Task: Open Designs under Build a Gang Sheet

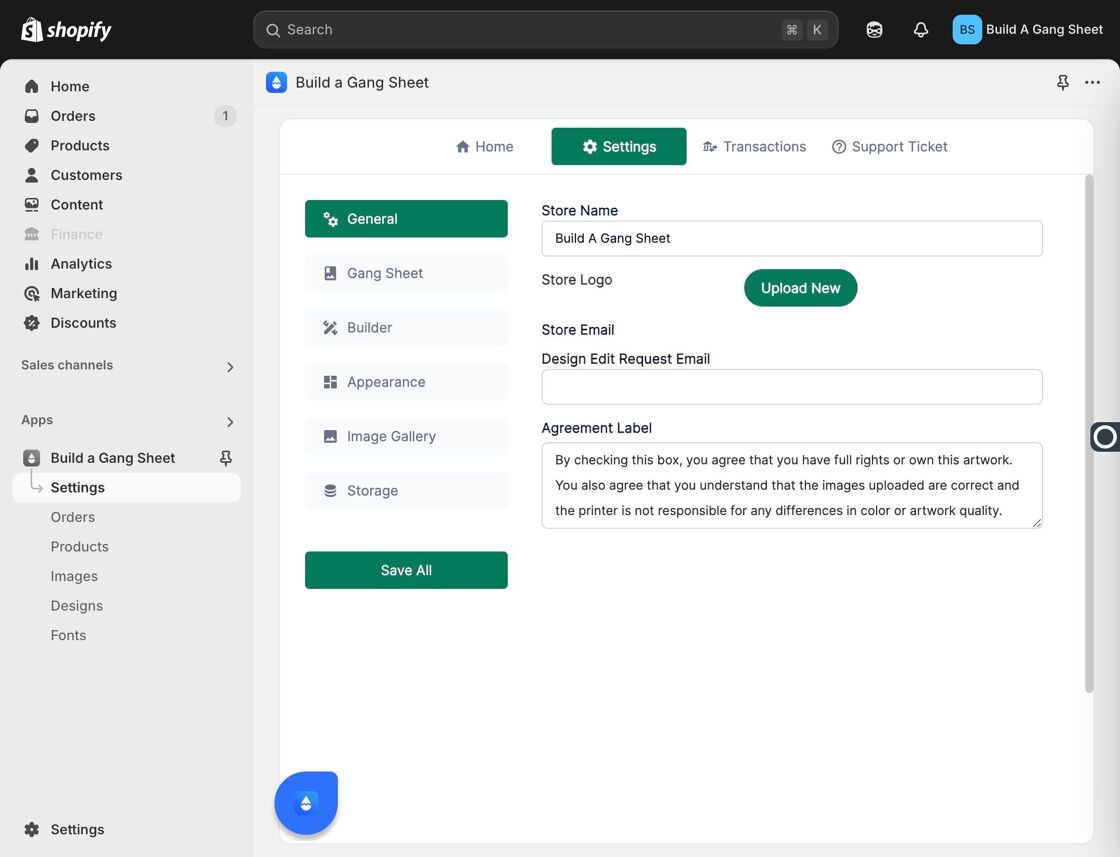Action: point(76,606)
